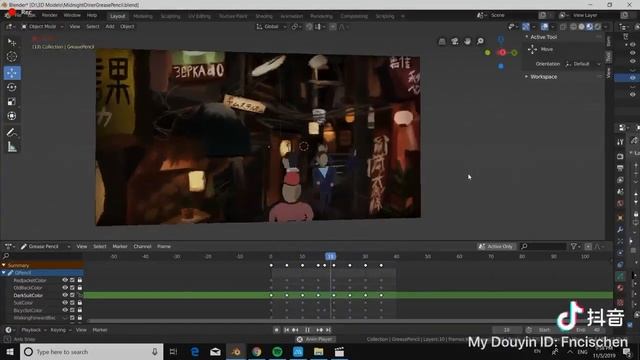The height and width of the screenshot is (360, 640).
Task: Switch to Animation workspace tab
Action: pyautogui.click(x=291, y=16)
